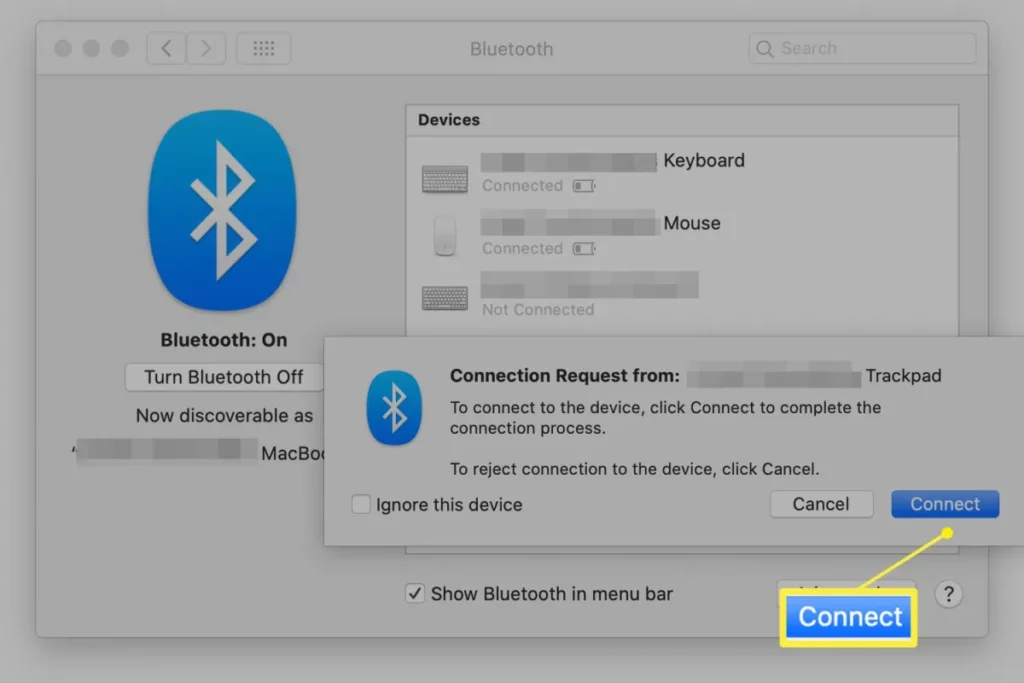Click the enlarged yellow-highlighted Connect callout

[848, 617]
